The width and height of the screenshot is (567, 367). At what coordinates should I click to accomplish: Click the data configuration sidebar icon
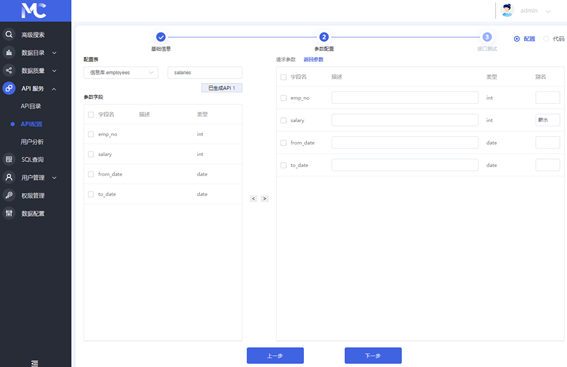coord(9,213)
